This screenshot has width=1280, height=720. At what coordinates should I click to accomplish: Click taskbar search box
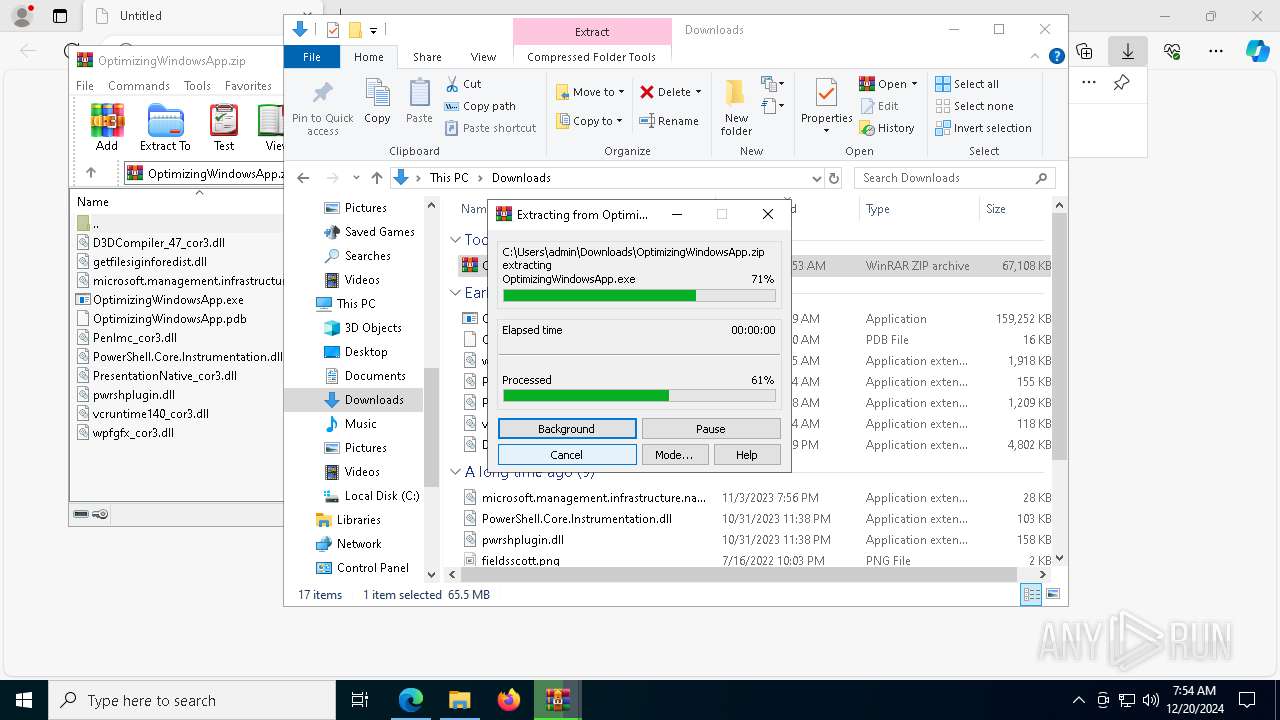[192, 700]
